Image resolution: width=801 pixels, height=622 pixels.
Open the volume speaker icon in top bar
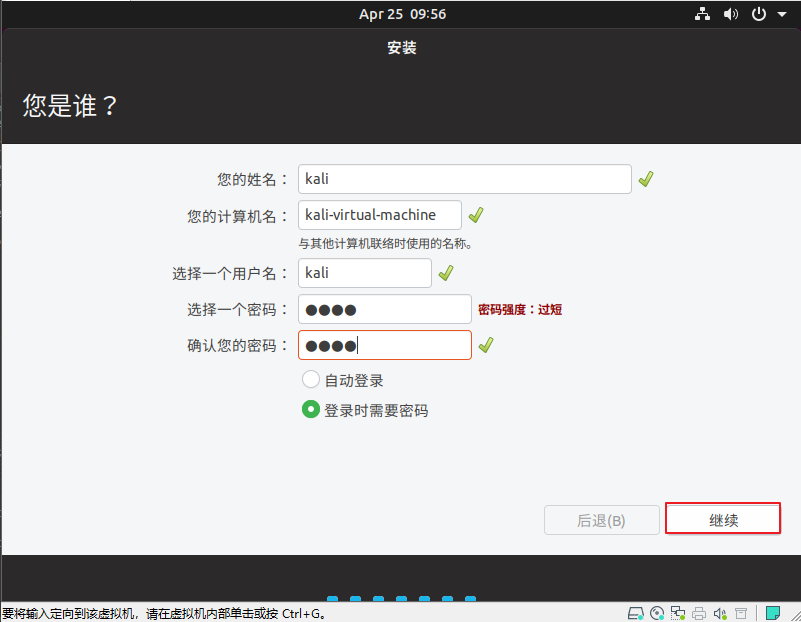click(x=731, y=14)
